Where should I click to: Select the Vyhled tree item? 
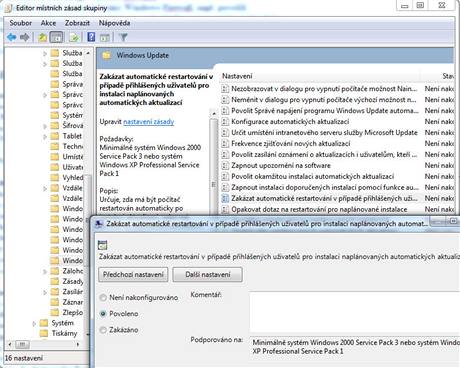click(x=72, y=177)
